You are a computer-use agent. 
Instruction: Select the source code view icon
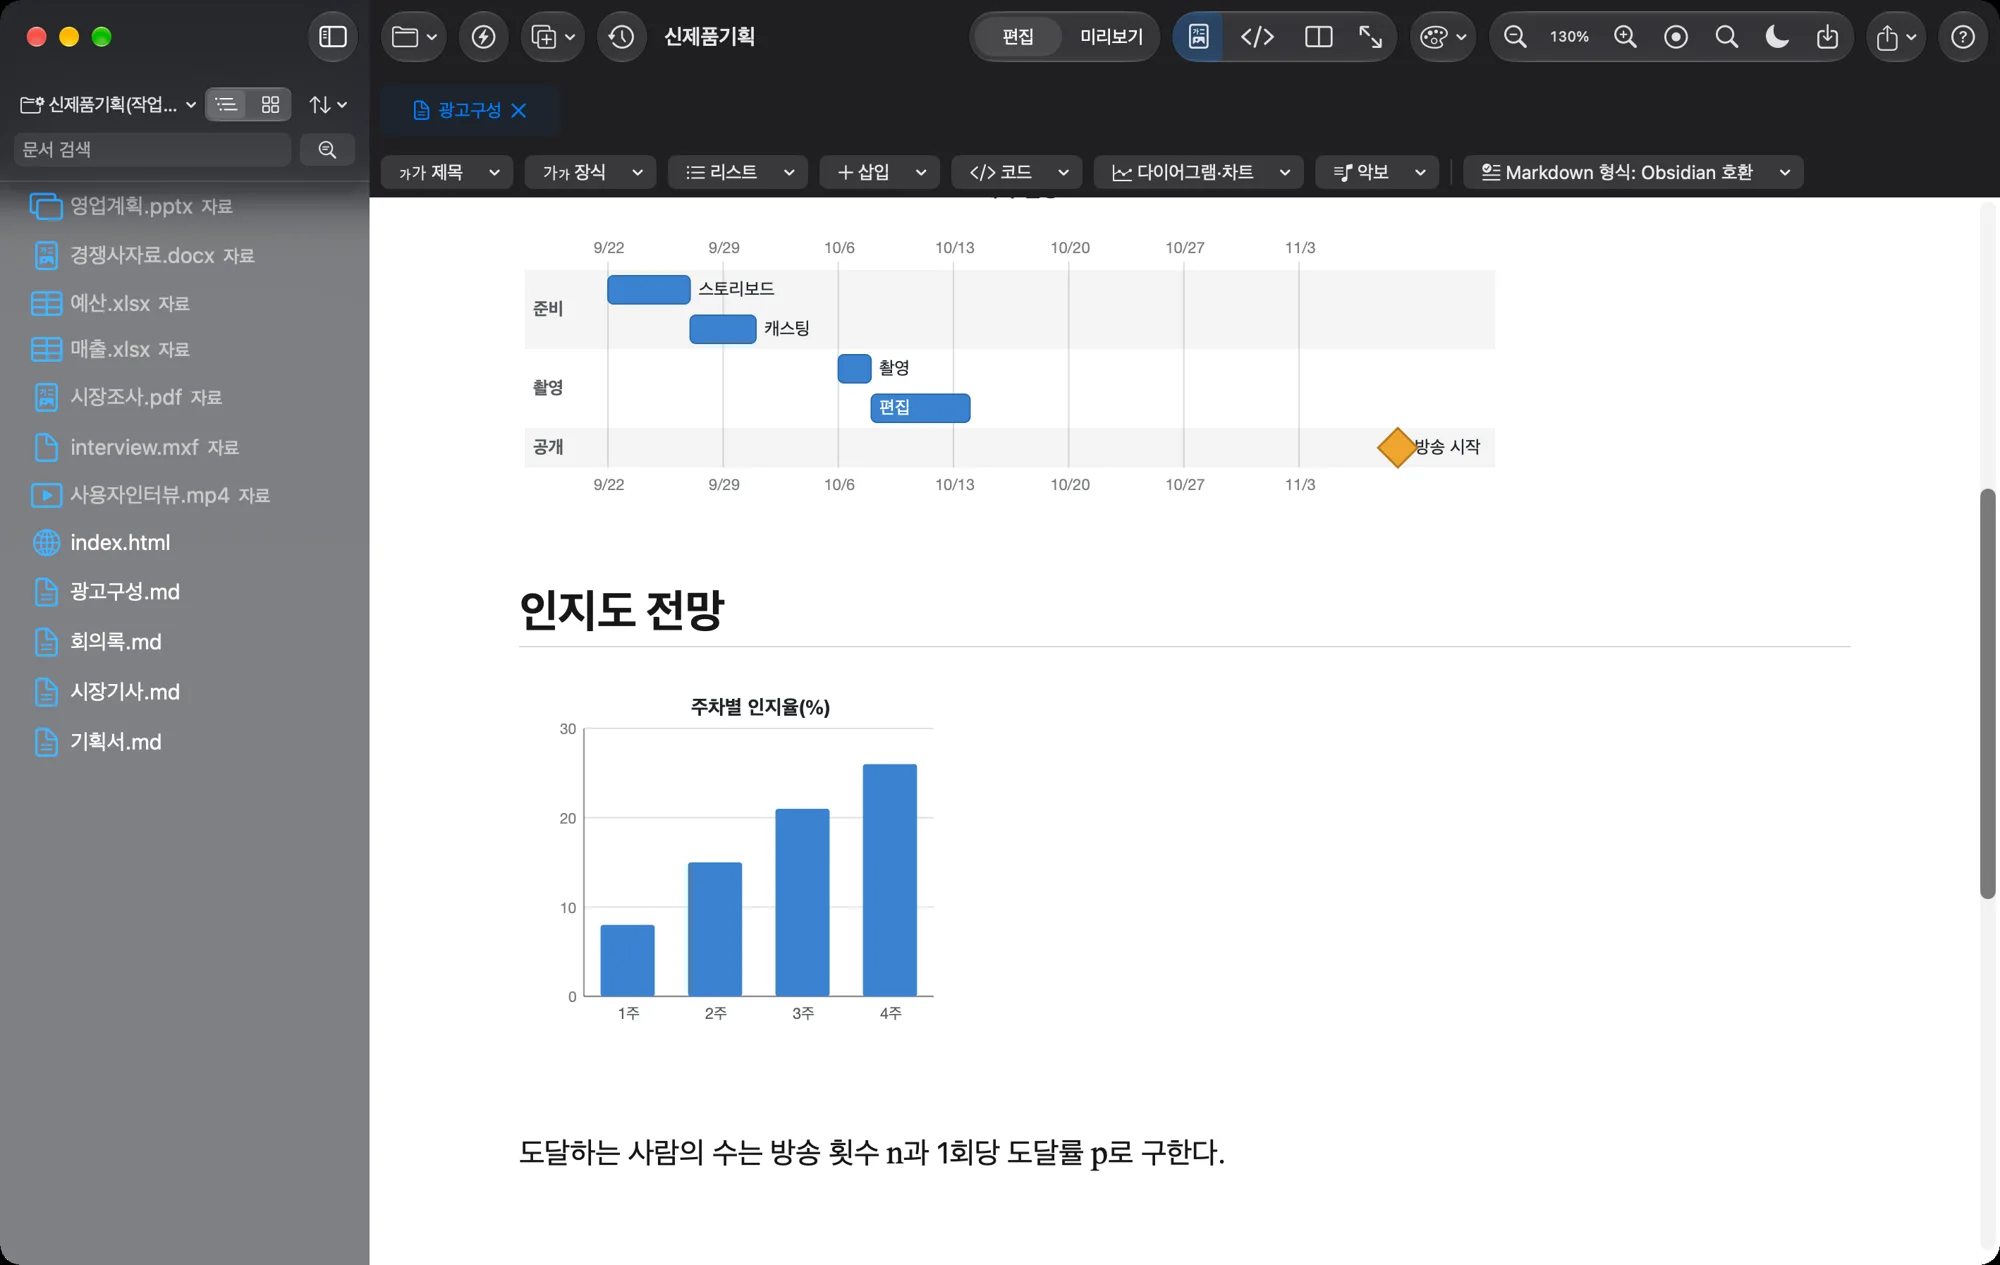[1257, 37]
